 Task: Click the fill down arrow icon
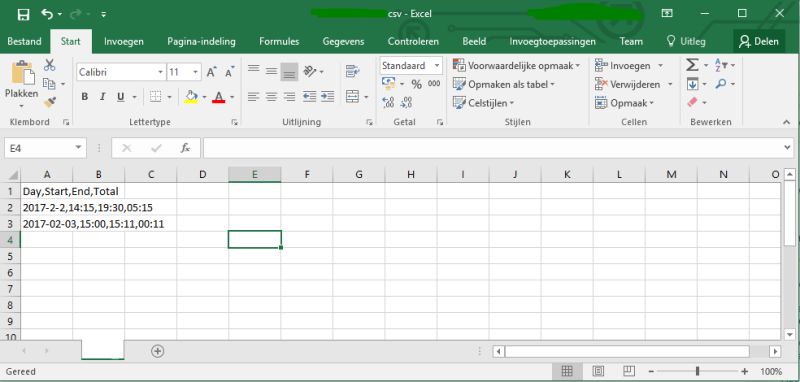click(692, 84)
